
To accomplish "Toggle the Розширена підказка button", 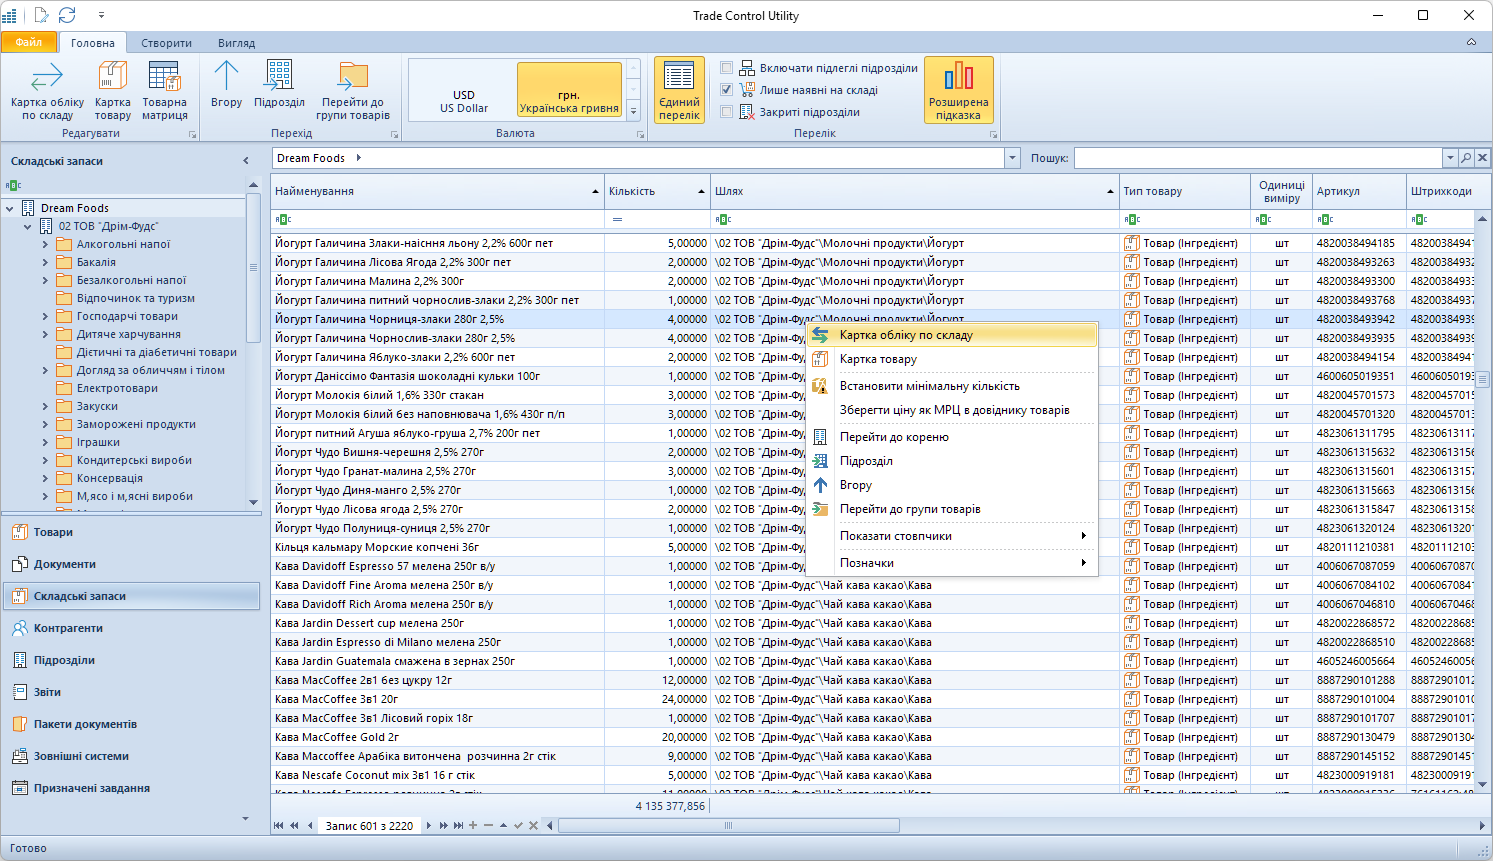I will tap(958, 90).
